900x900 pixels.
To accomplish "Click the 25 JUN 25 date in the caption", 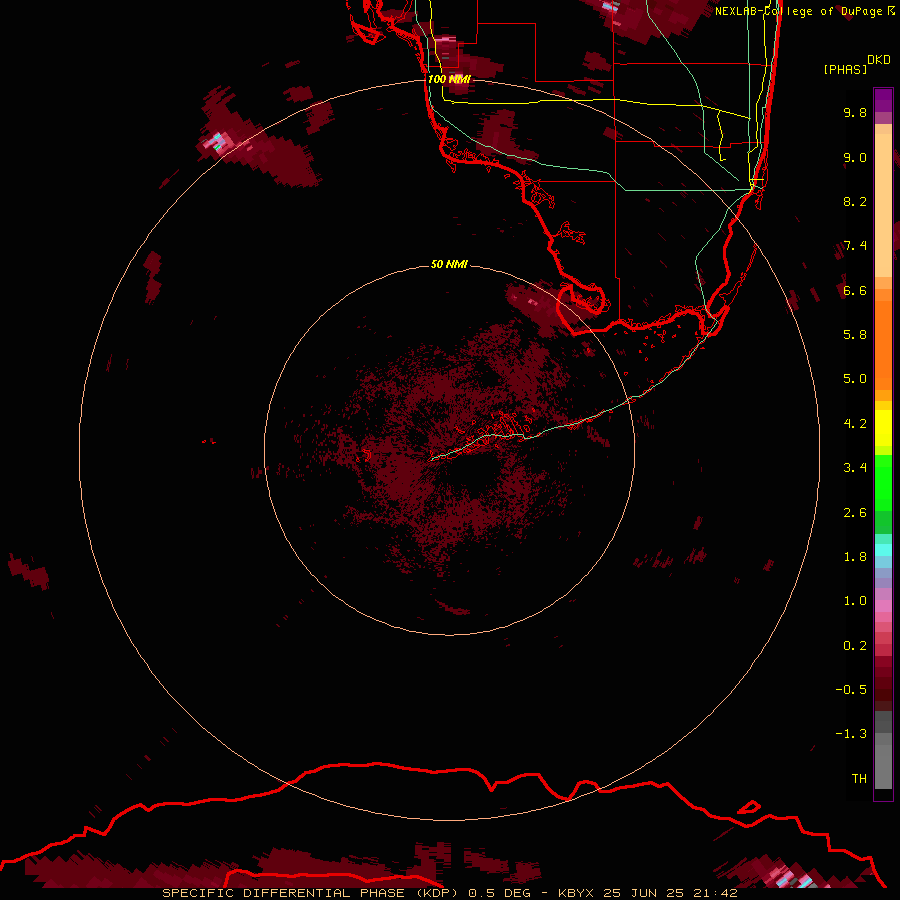I will [x=643, y=893].
